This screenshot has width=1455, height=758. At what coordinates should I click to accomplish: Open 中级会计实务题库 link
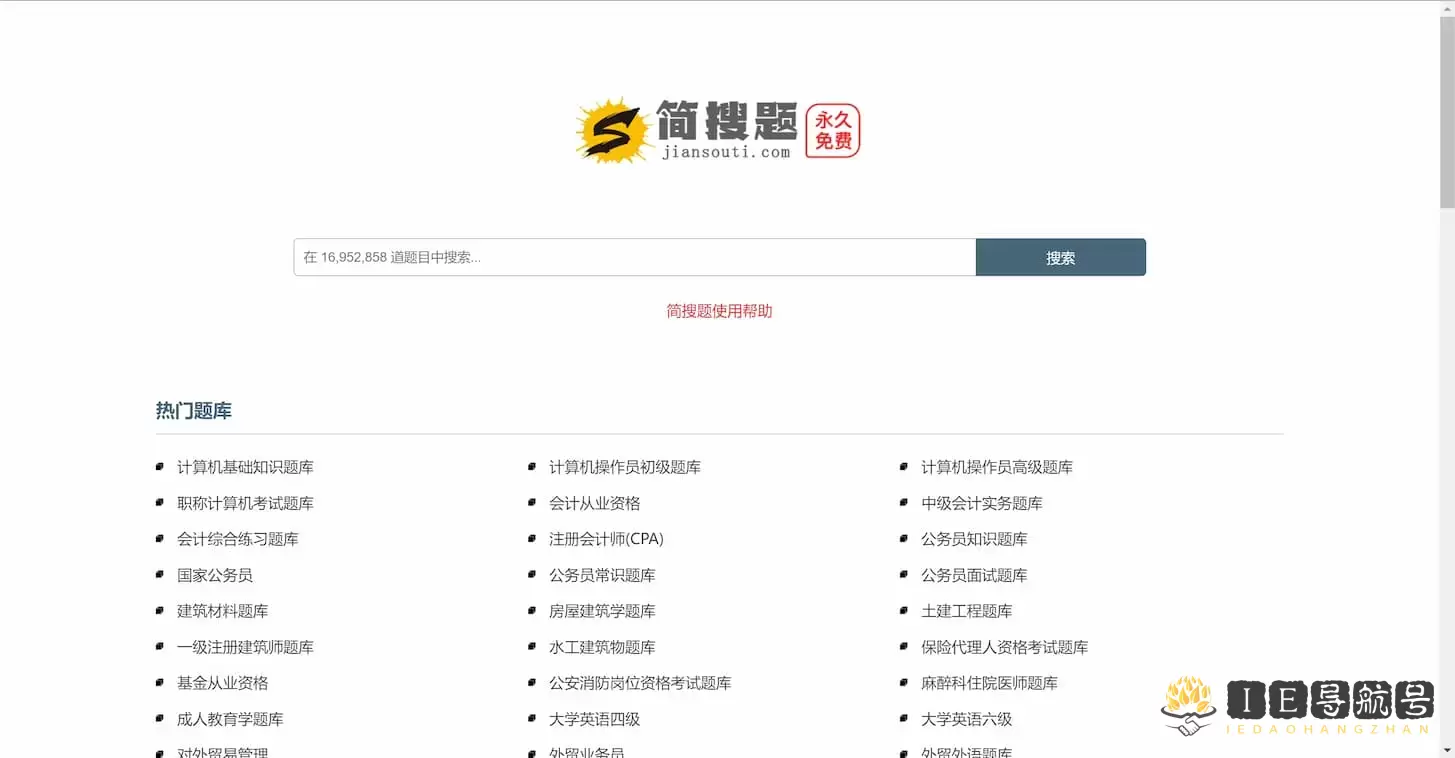(x=982, y=503)
